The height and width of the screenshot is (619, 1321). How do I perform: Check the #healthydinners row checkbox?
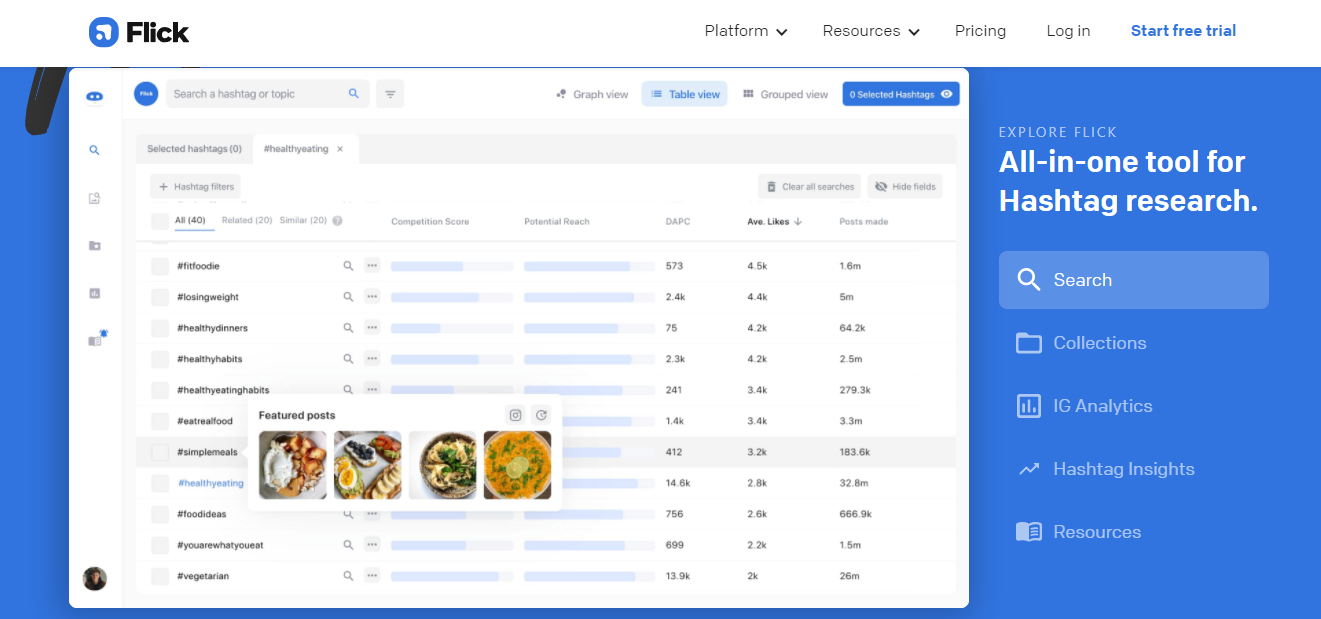[x=160, y=328]
